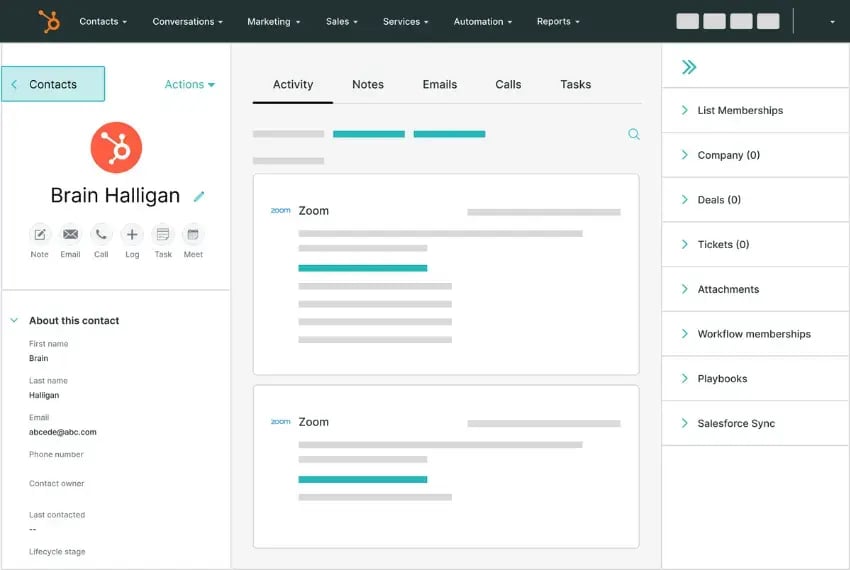
Task: Expand Salesforce Sync section
Action: click(x=755, y=424)
